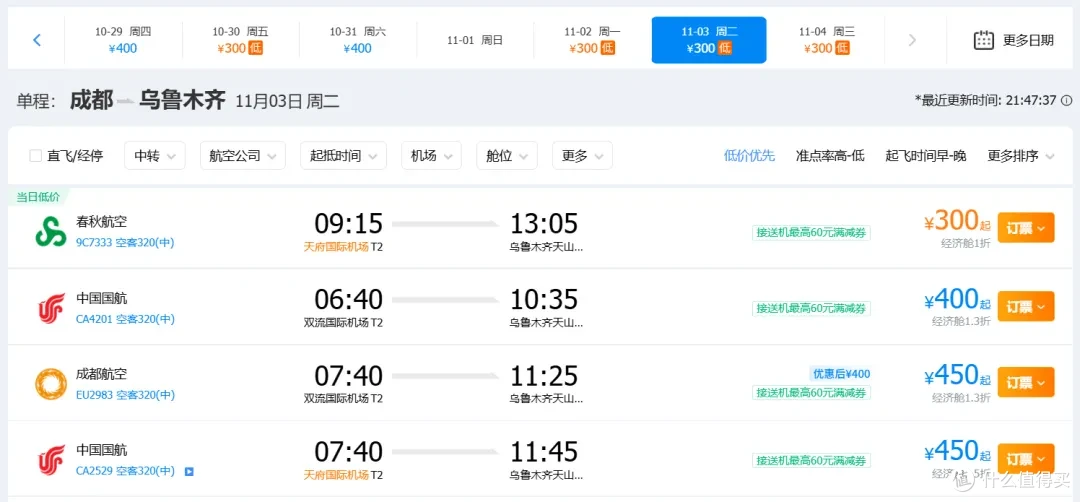Click Air China logo for CA2529
The image size is (1080, 502).
click(x=51, y=459)
